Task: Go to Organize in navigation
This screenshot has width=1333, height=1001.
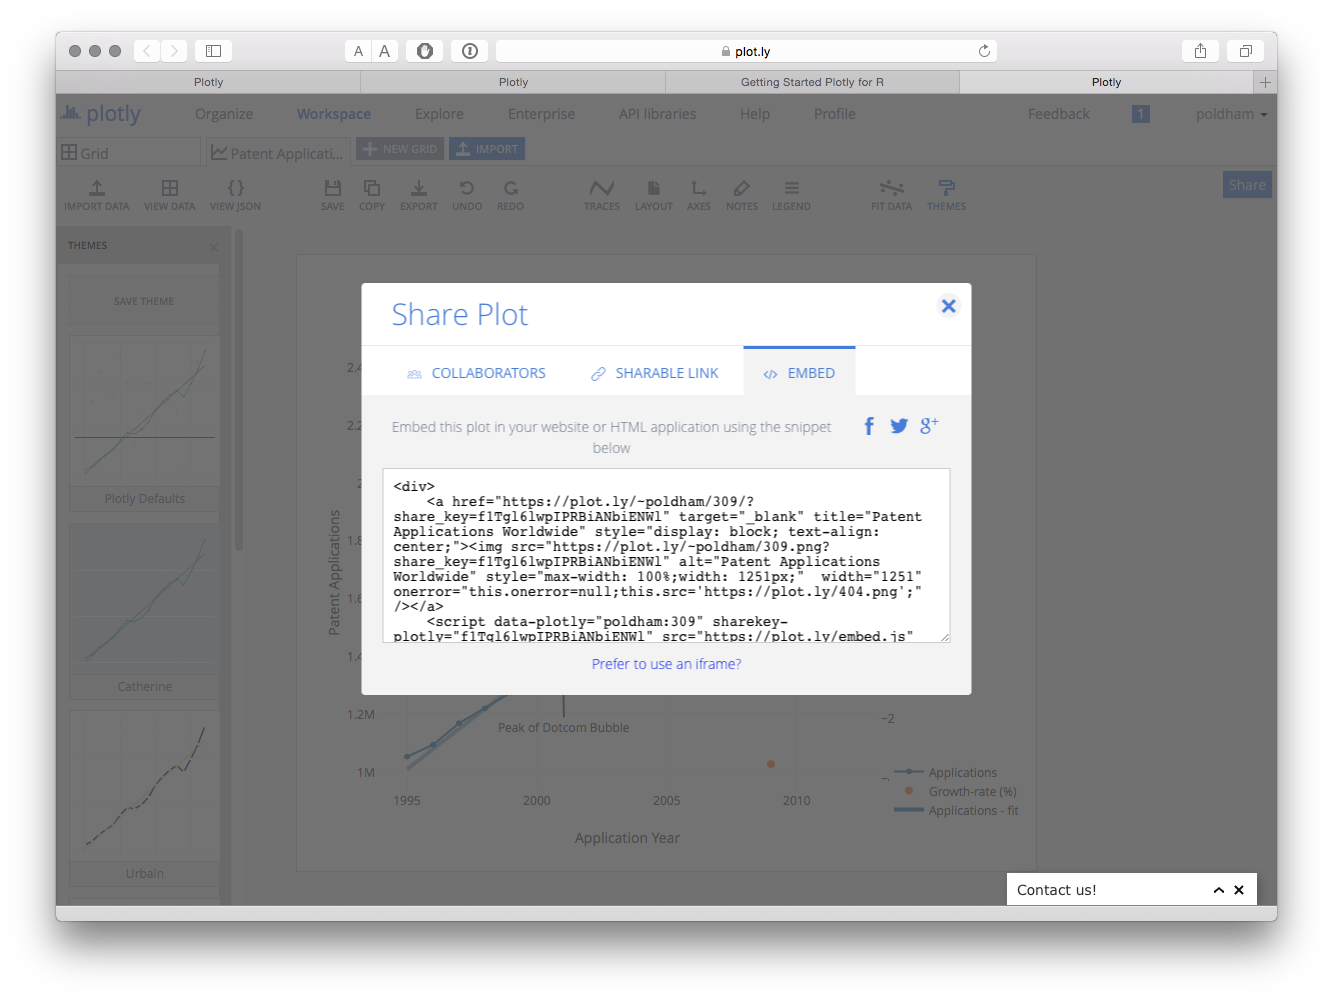Action: coord(224,114)
